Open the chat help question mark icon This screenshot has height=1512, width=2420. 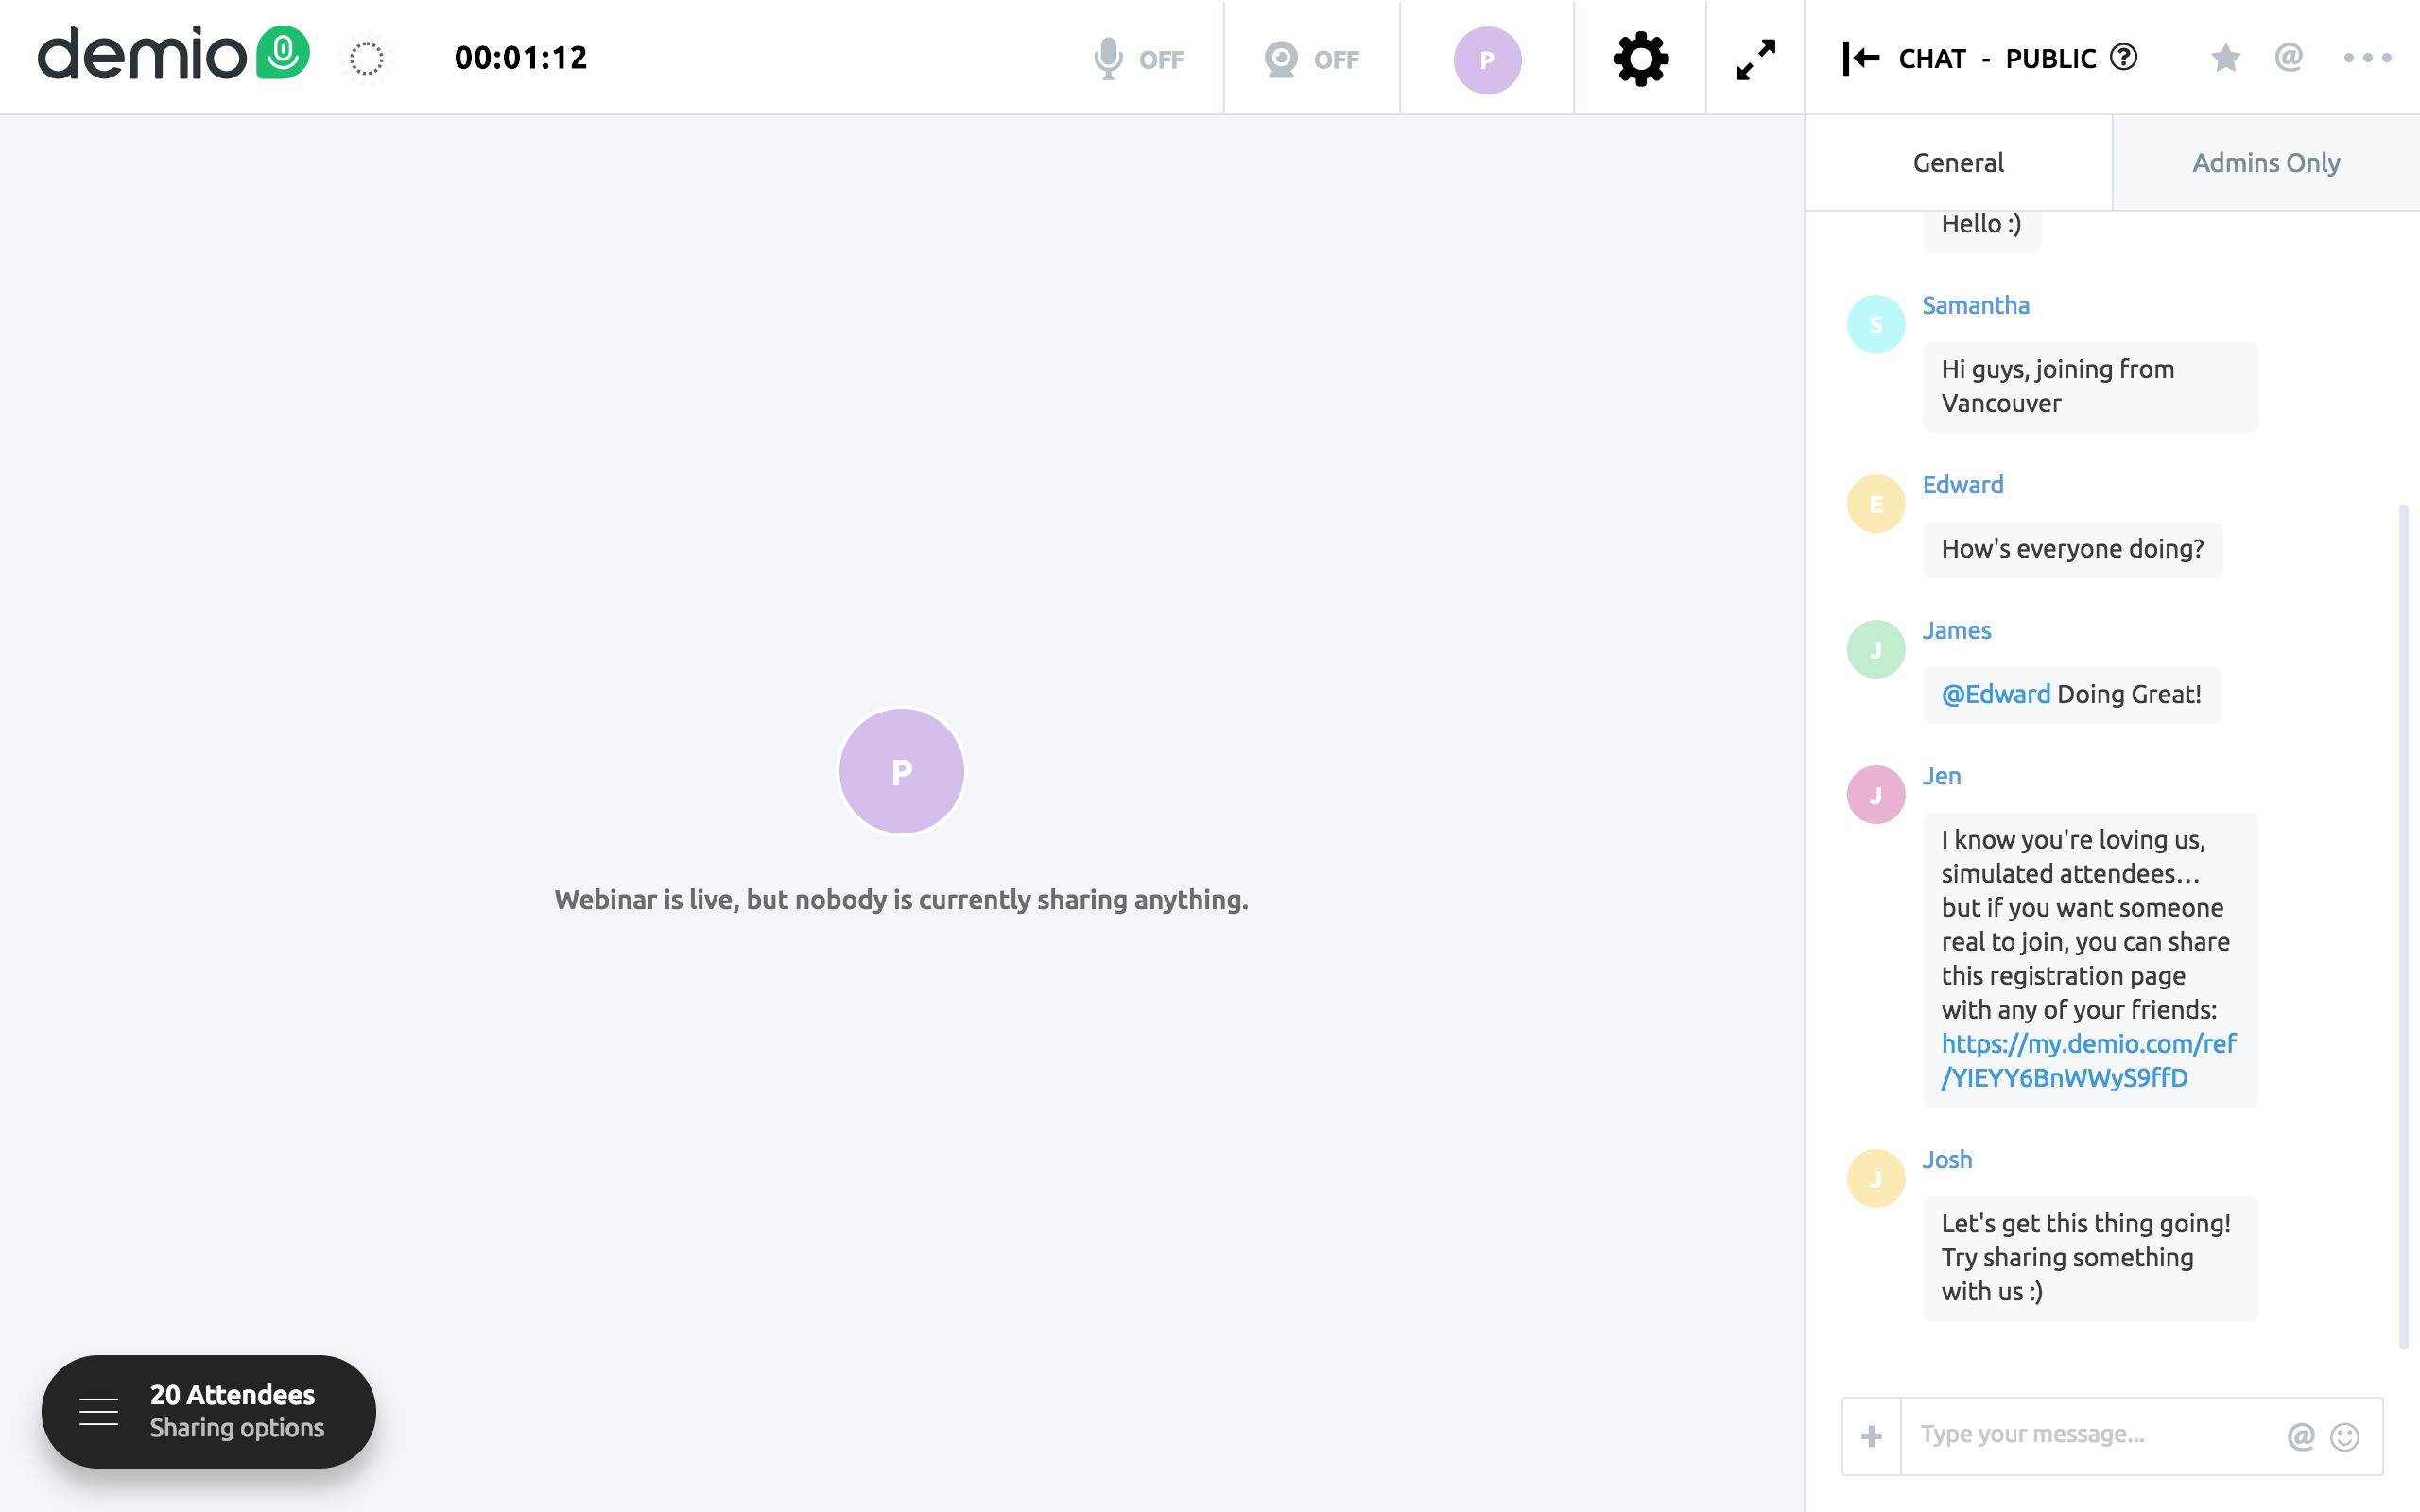click(x=2124, y=57)
